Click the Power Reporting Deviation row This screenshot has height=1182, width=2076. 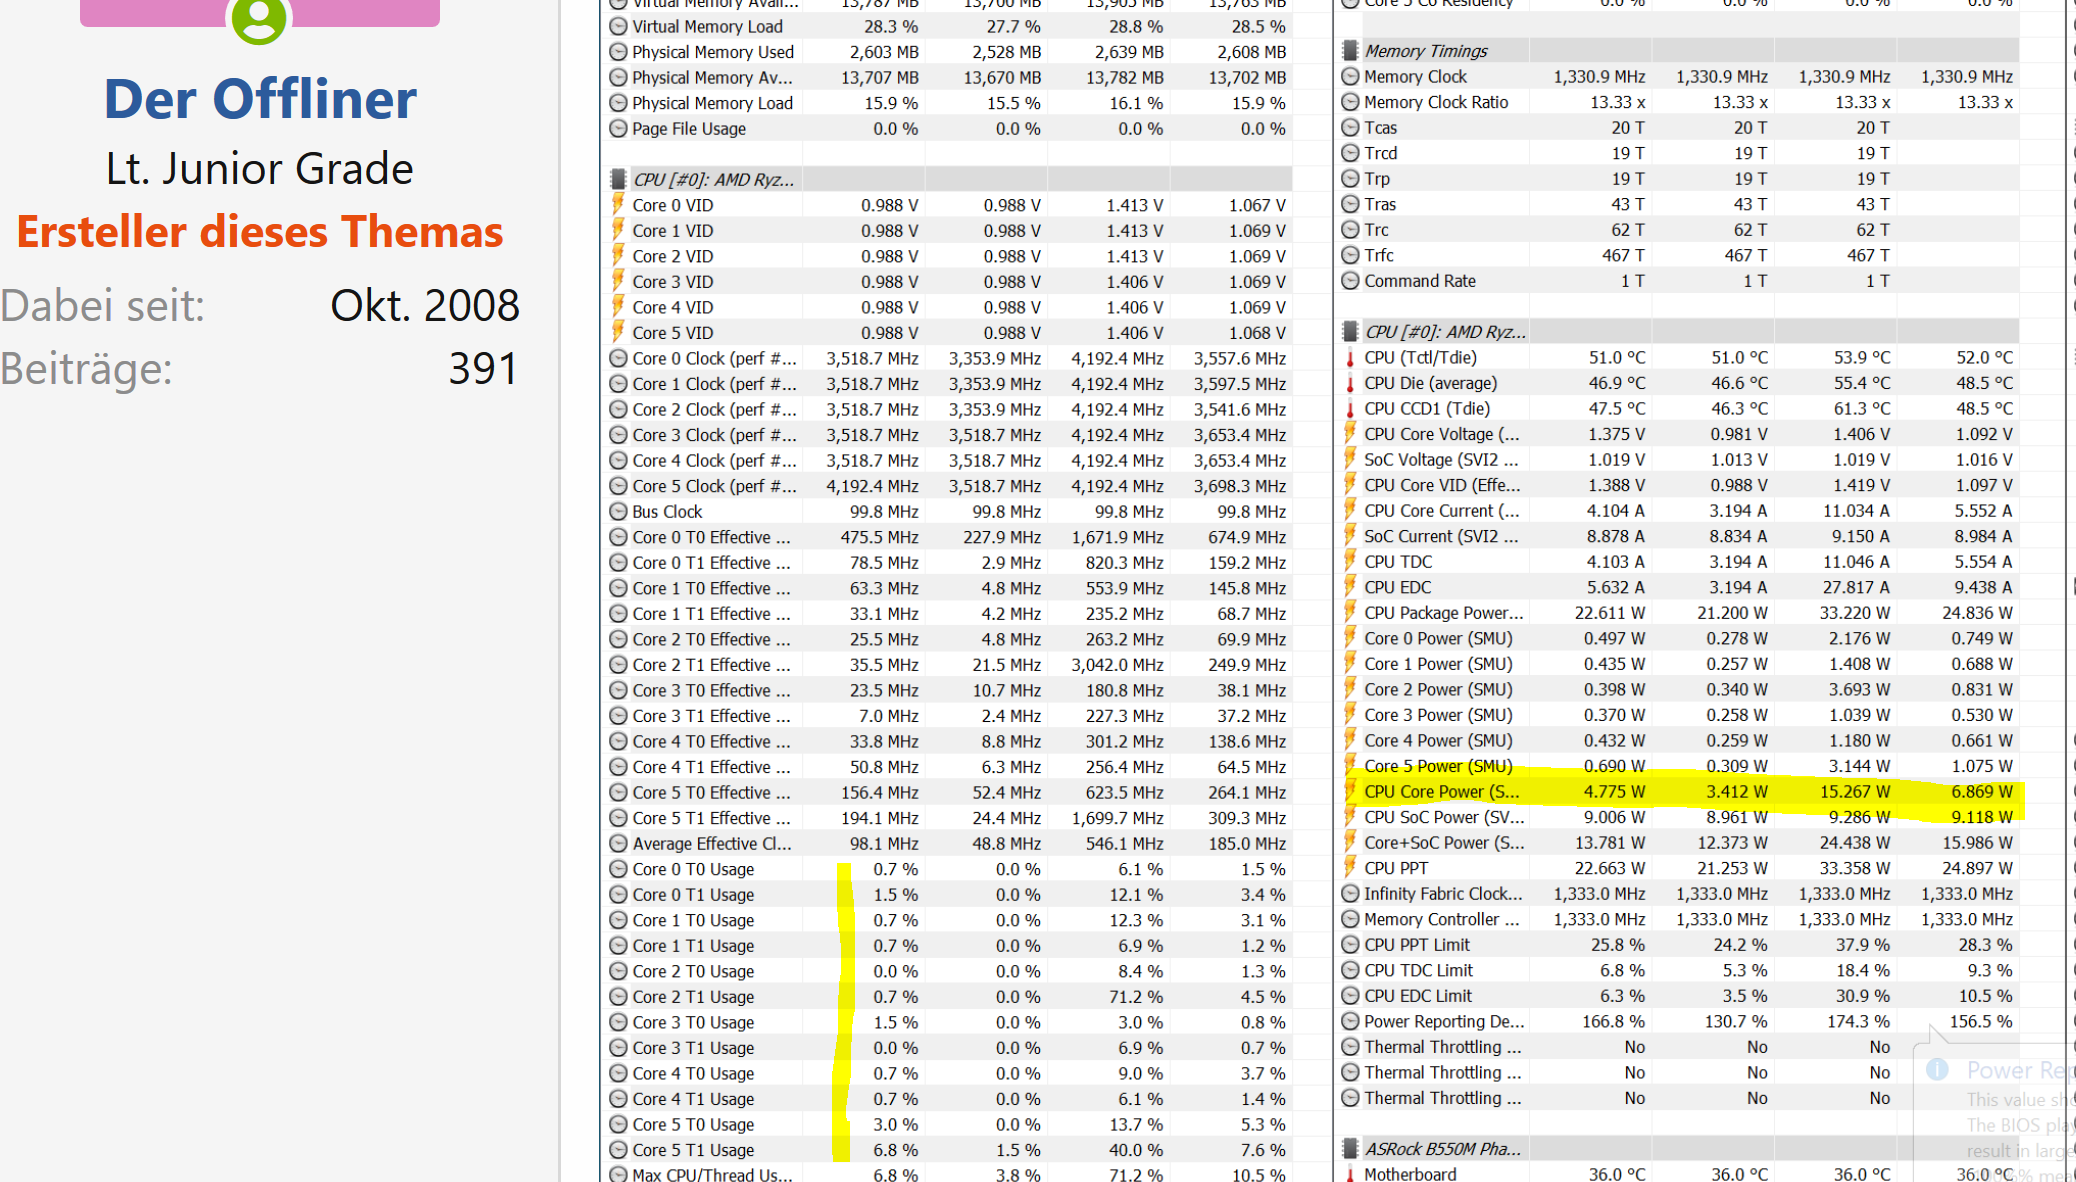[x=1443, y=1021]
